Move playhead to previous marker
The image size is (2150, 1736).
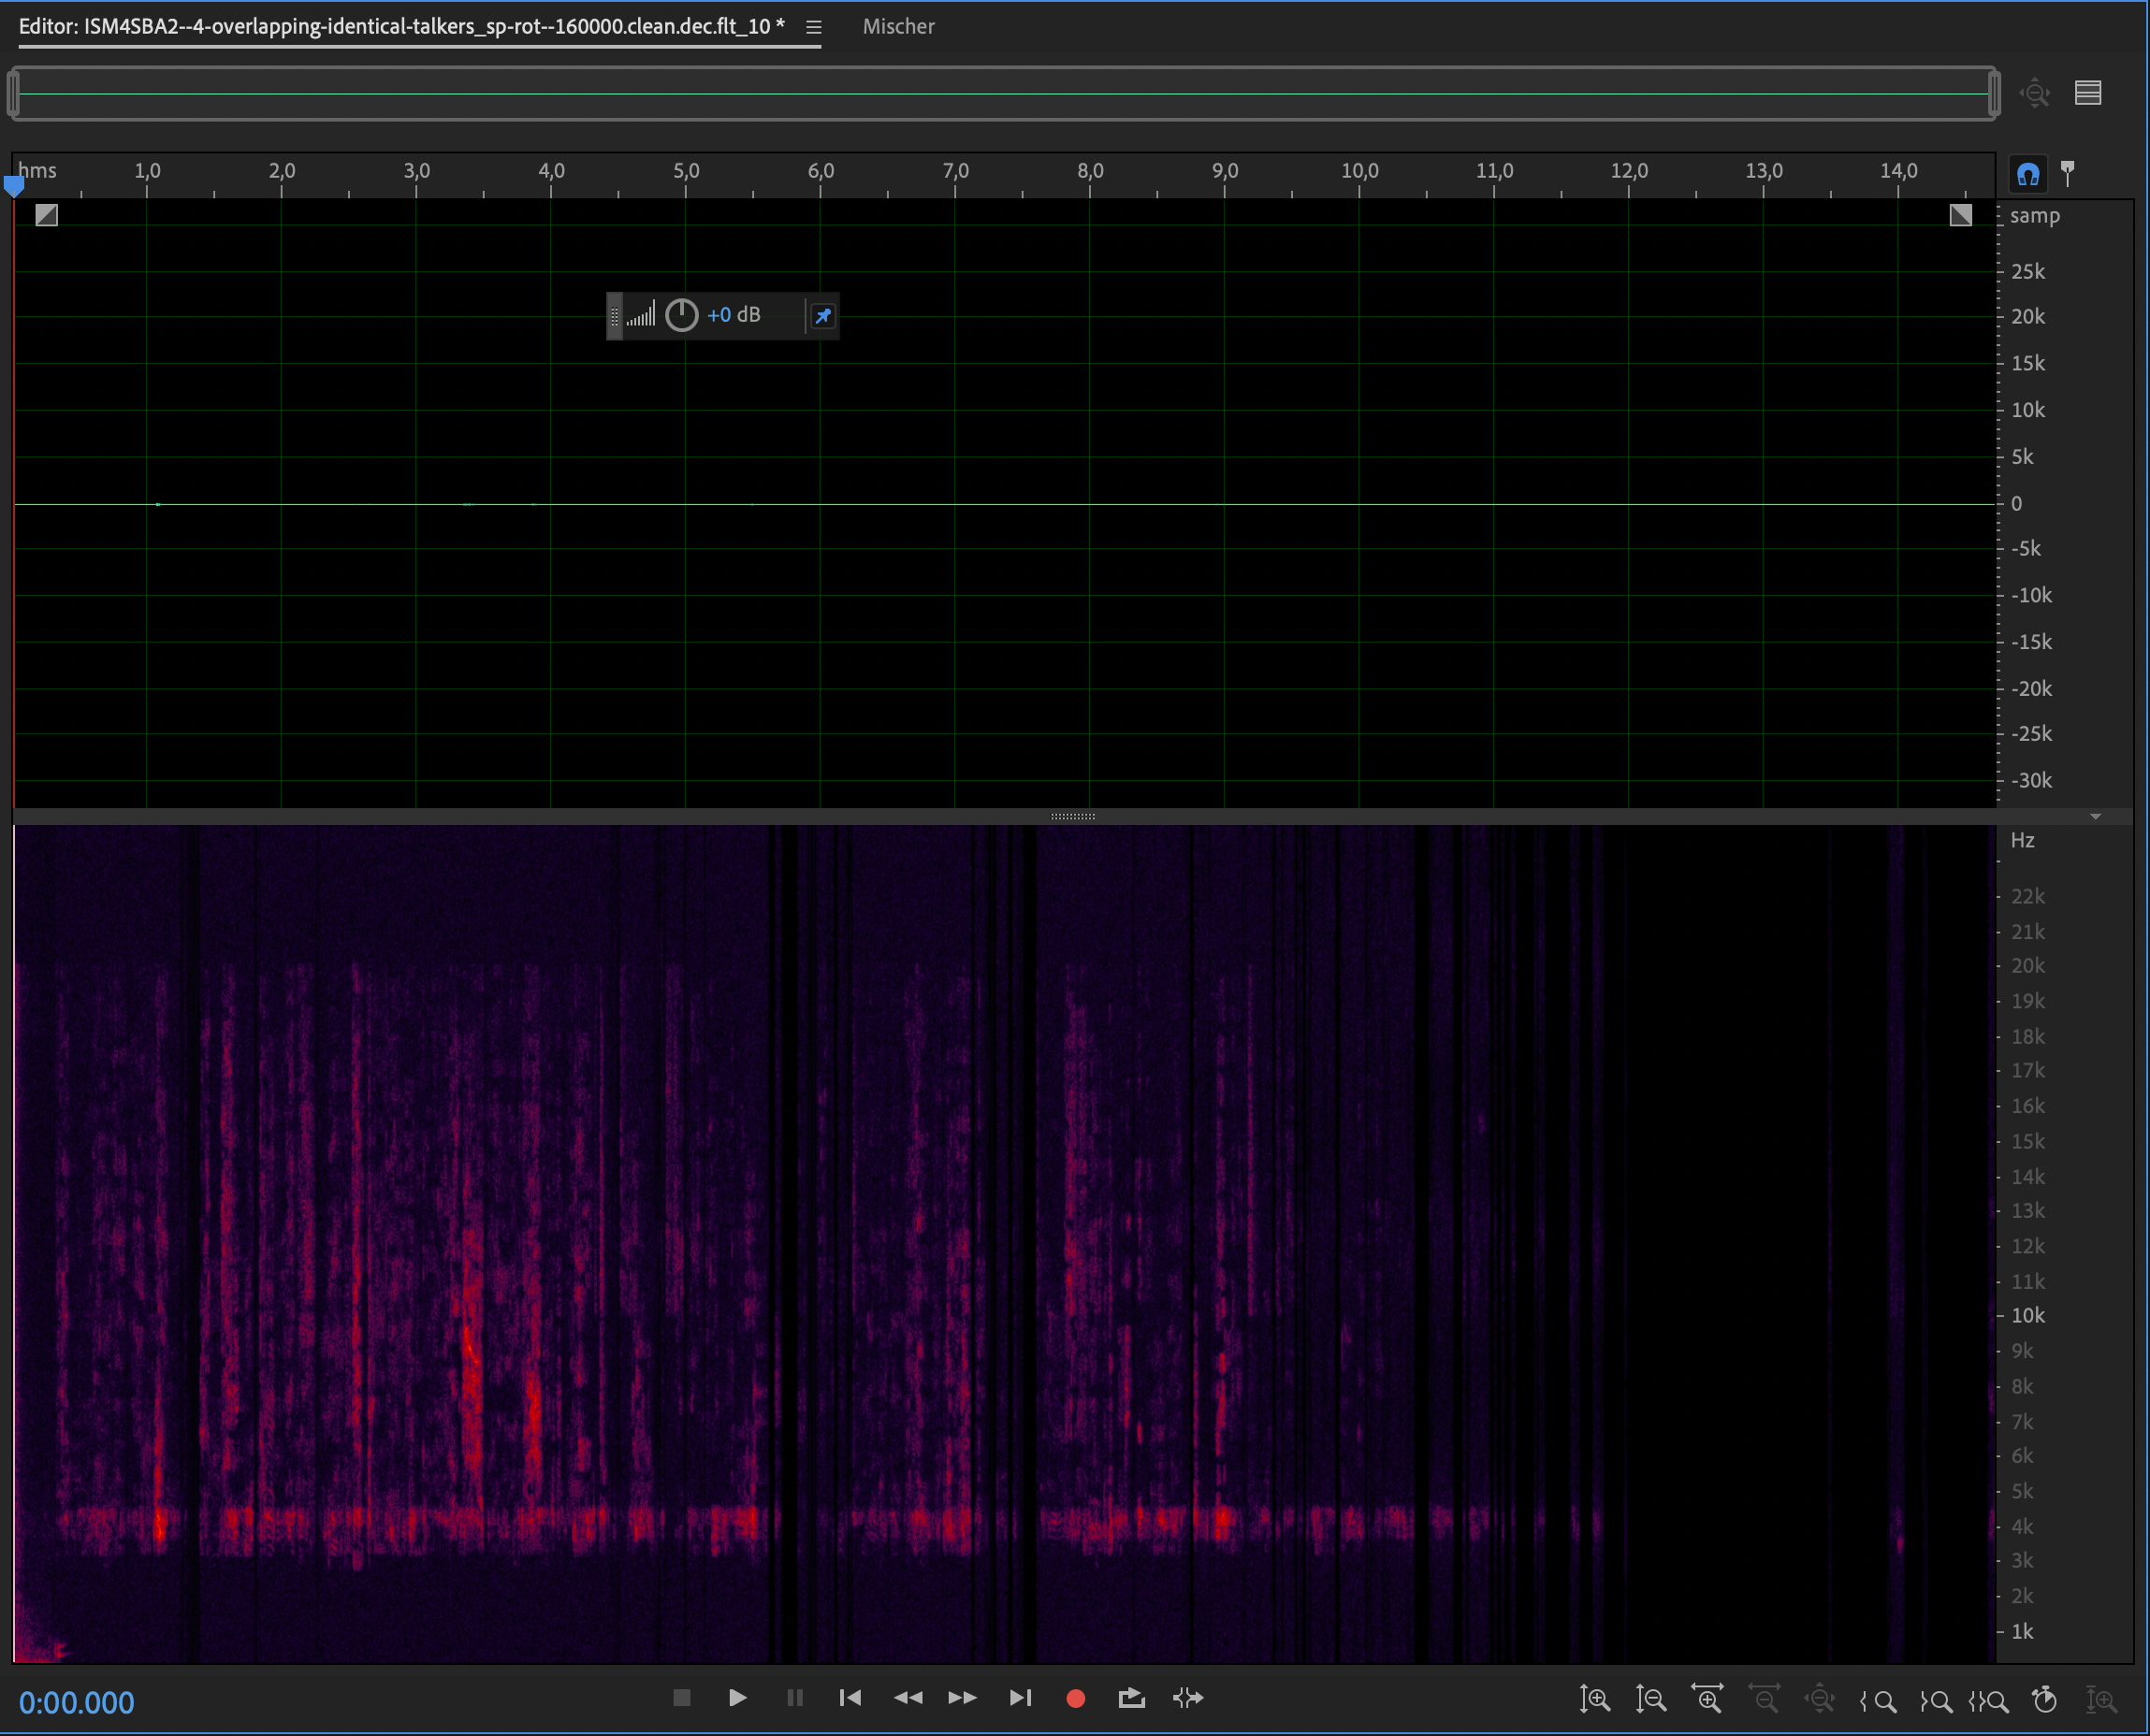coord(850,1698)
